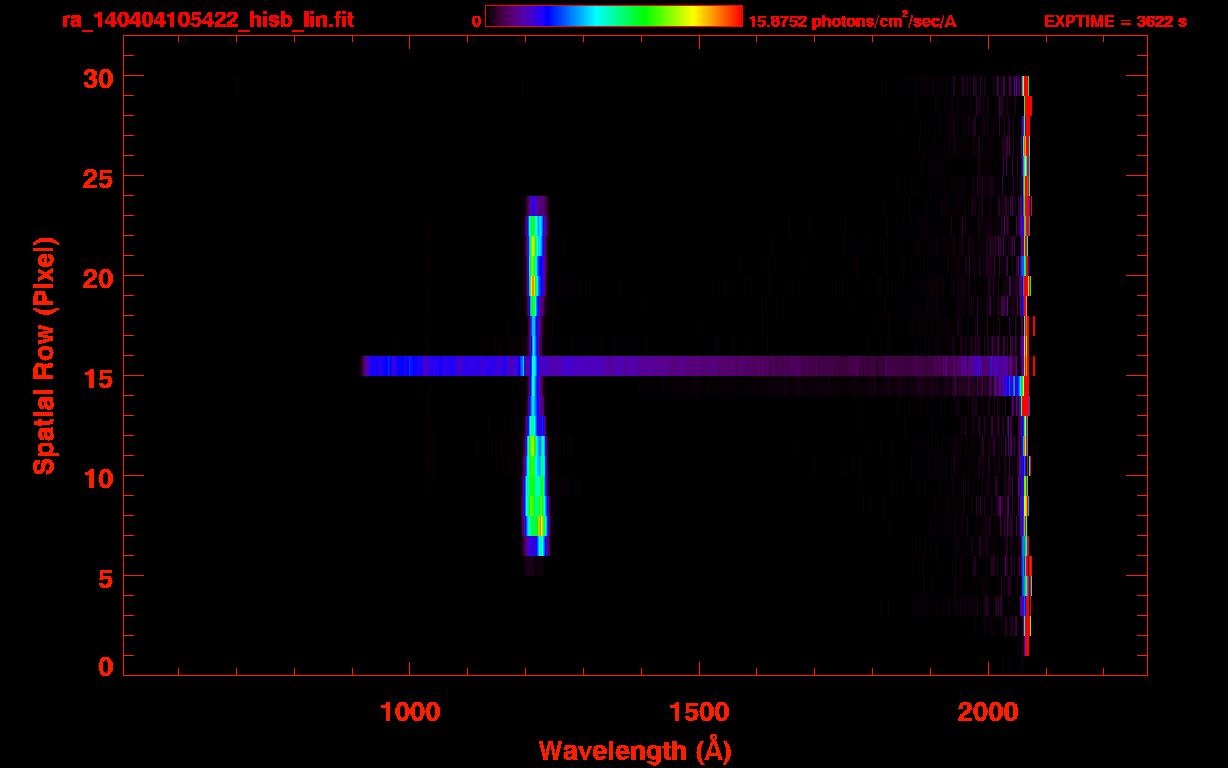This screenshot has height=768, width=1228.
Task: Click the x-axis tick label 1000
Action: (x=409, y=712)
